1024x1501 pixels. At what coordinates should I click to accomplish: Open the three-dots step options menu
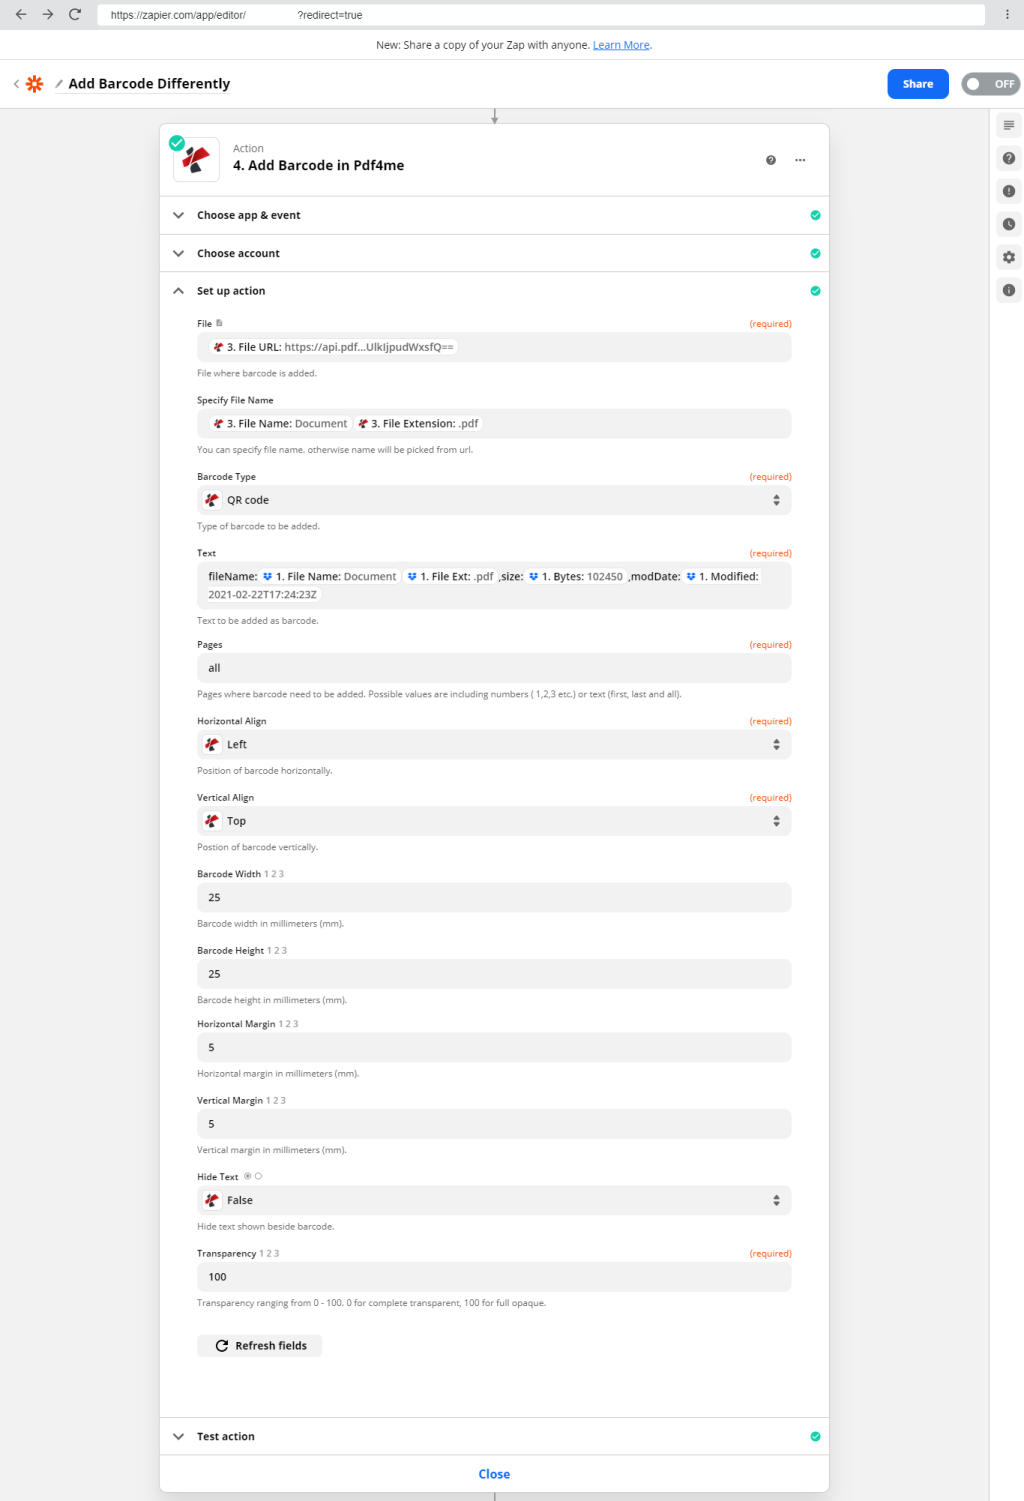tap(800, 160)
